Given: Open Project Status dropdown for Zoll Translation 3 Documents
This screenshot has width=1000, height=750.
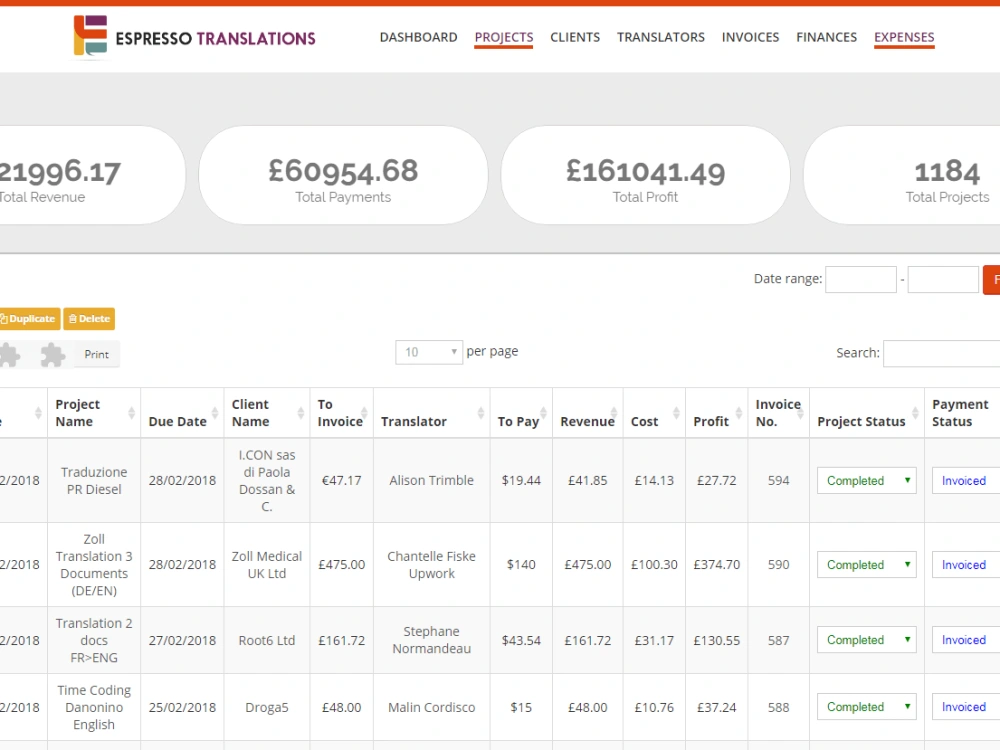Looking at the screenshot, I should [x=867, y=565].
